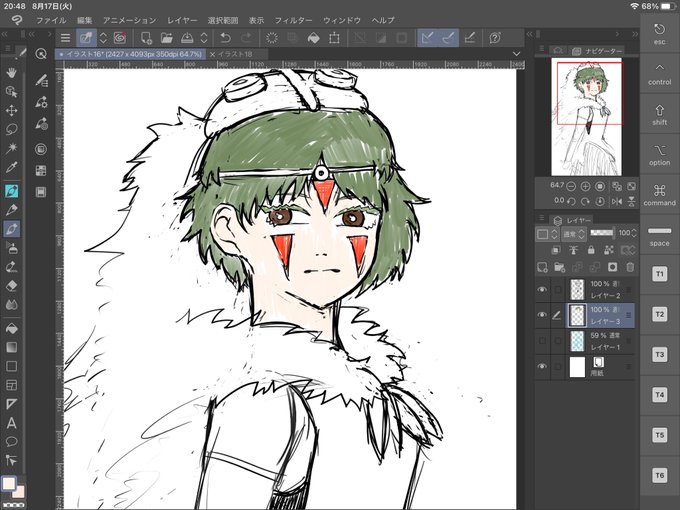This screenshot has height=510, width=680.
Task: Hide the 用紙 paper layer
Action: [x=542, y=366]
